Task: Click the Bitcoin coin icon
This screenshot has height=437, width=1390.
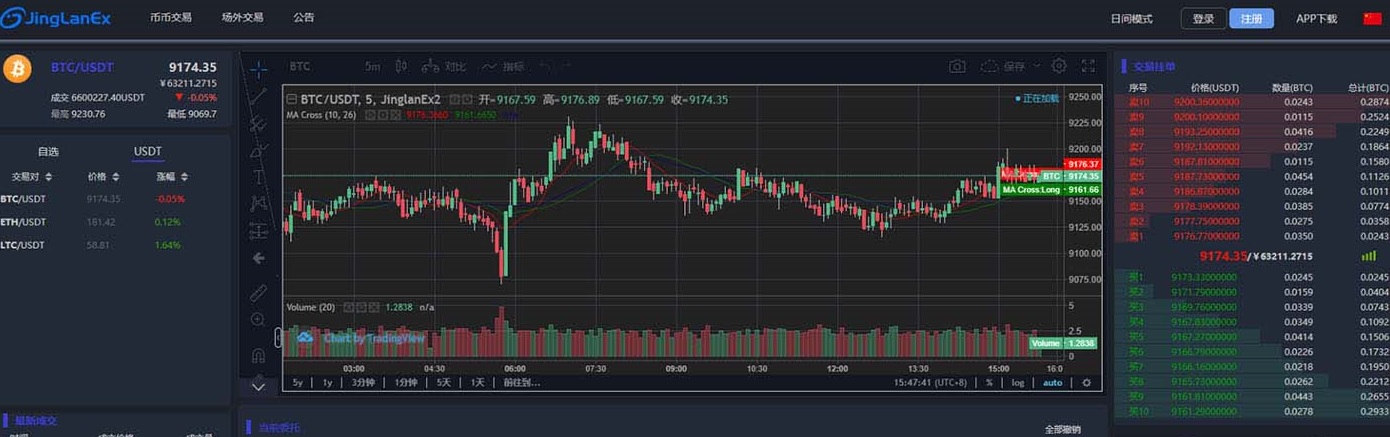Action: tap(18, 68)
